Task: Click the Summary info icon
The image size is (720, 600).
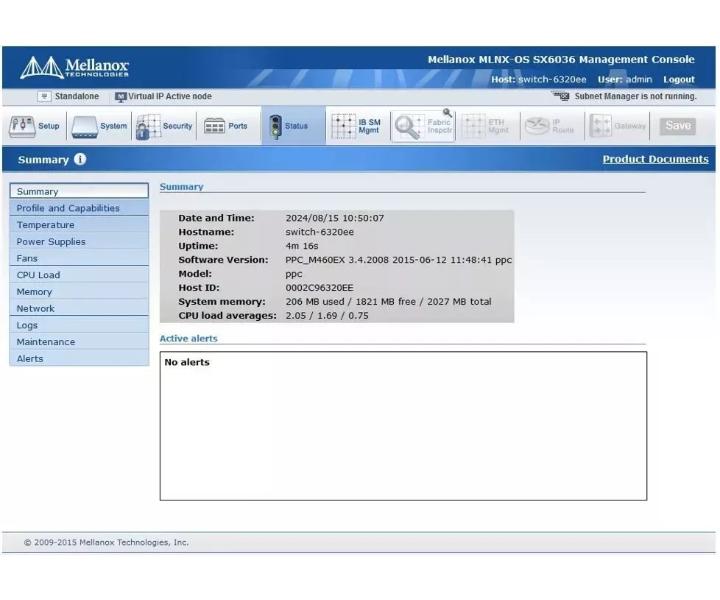Action: point(80,159)
